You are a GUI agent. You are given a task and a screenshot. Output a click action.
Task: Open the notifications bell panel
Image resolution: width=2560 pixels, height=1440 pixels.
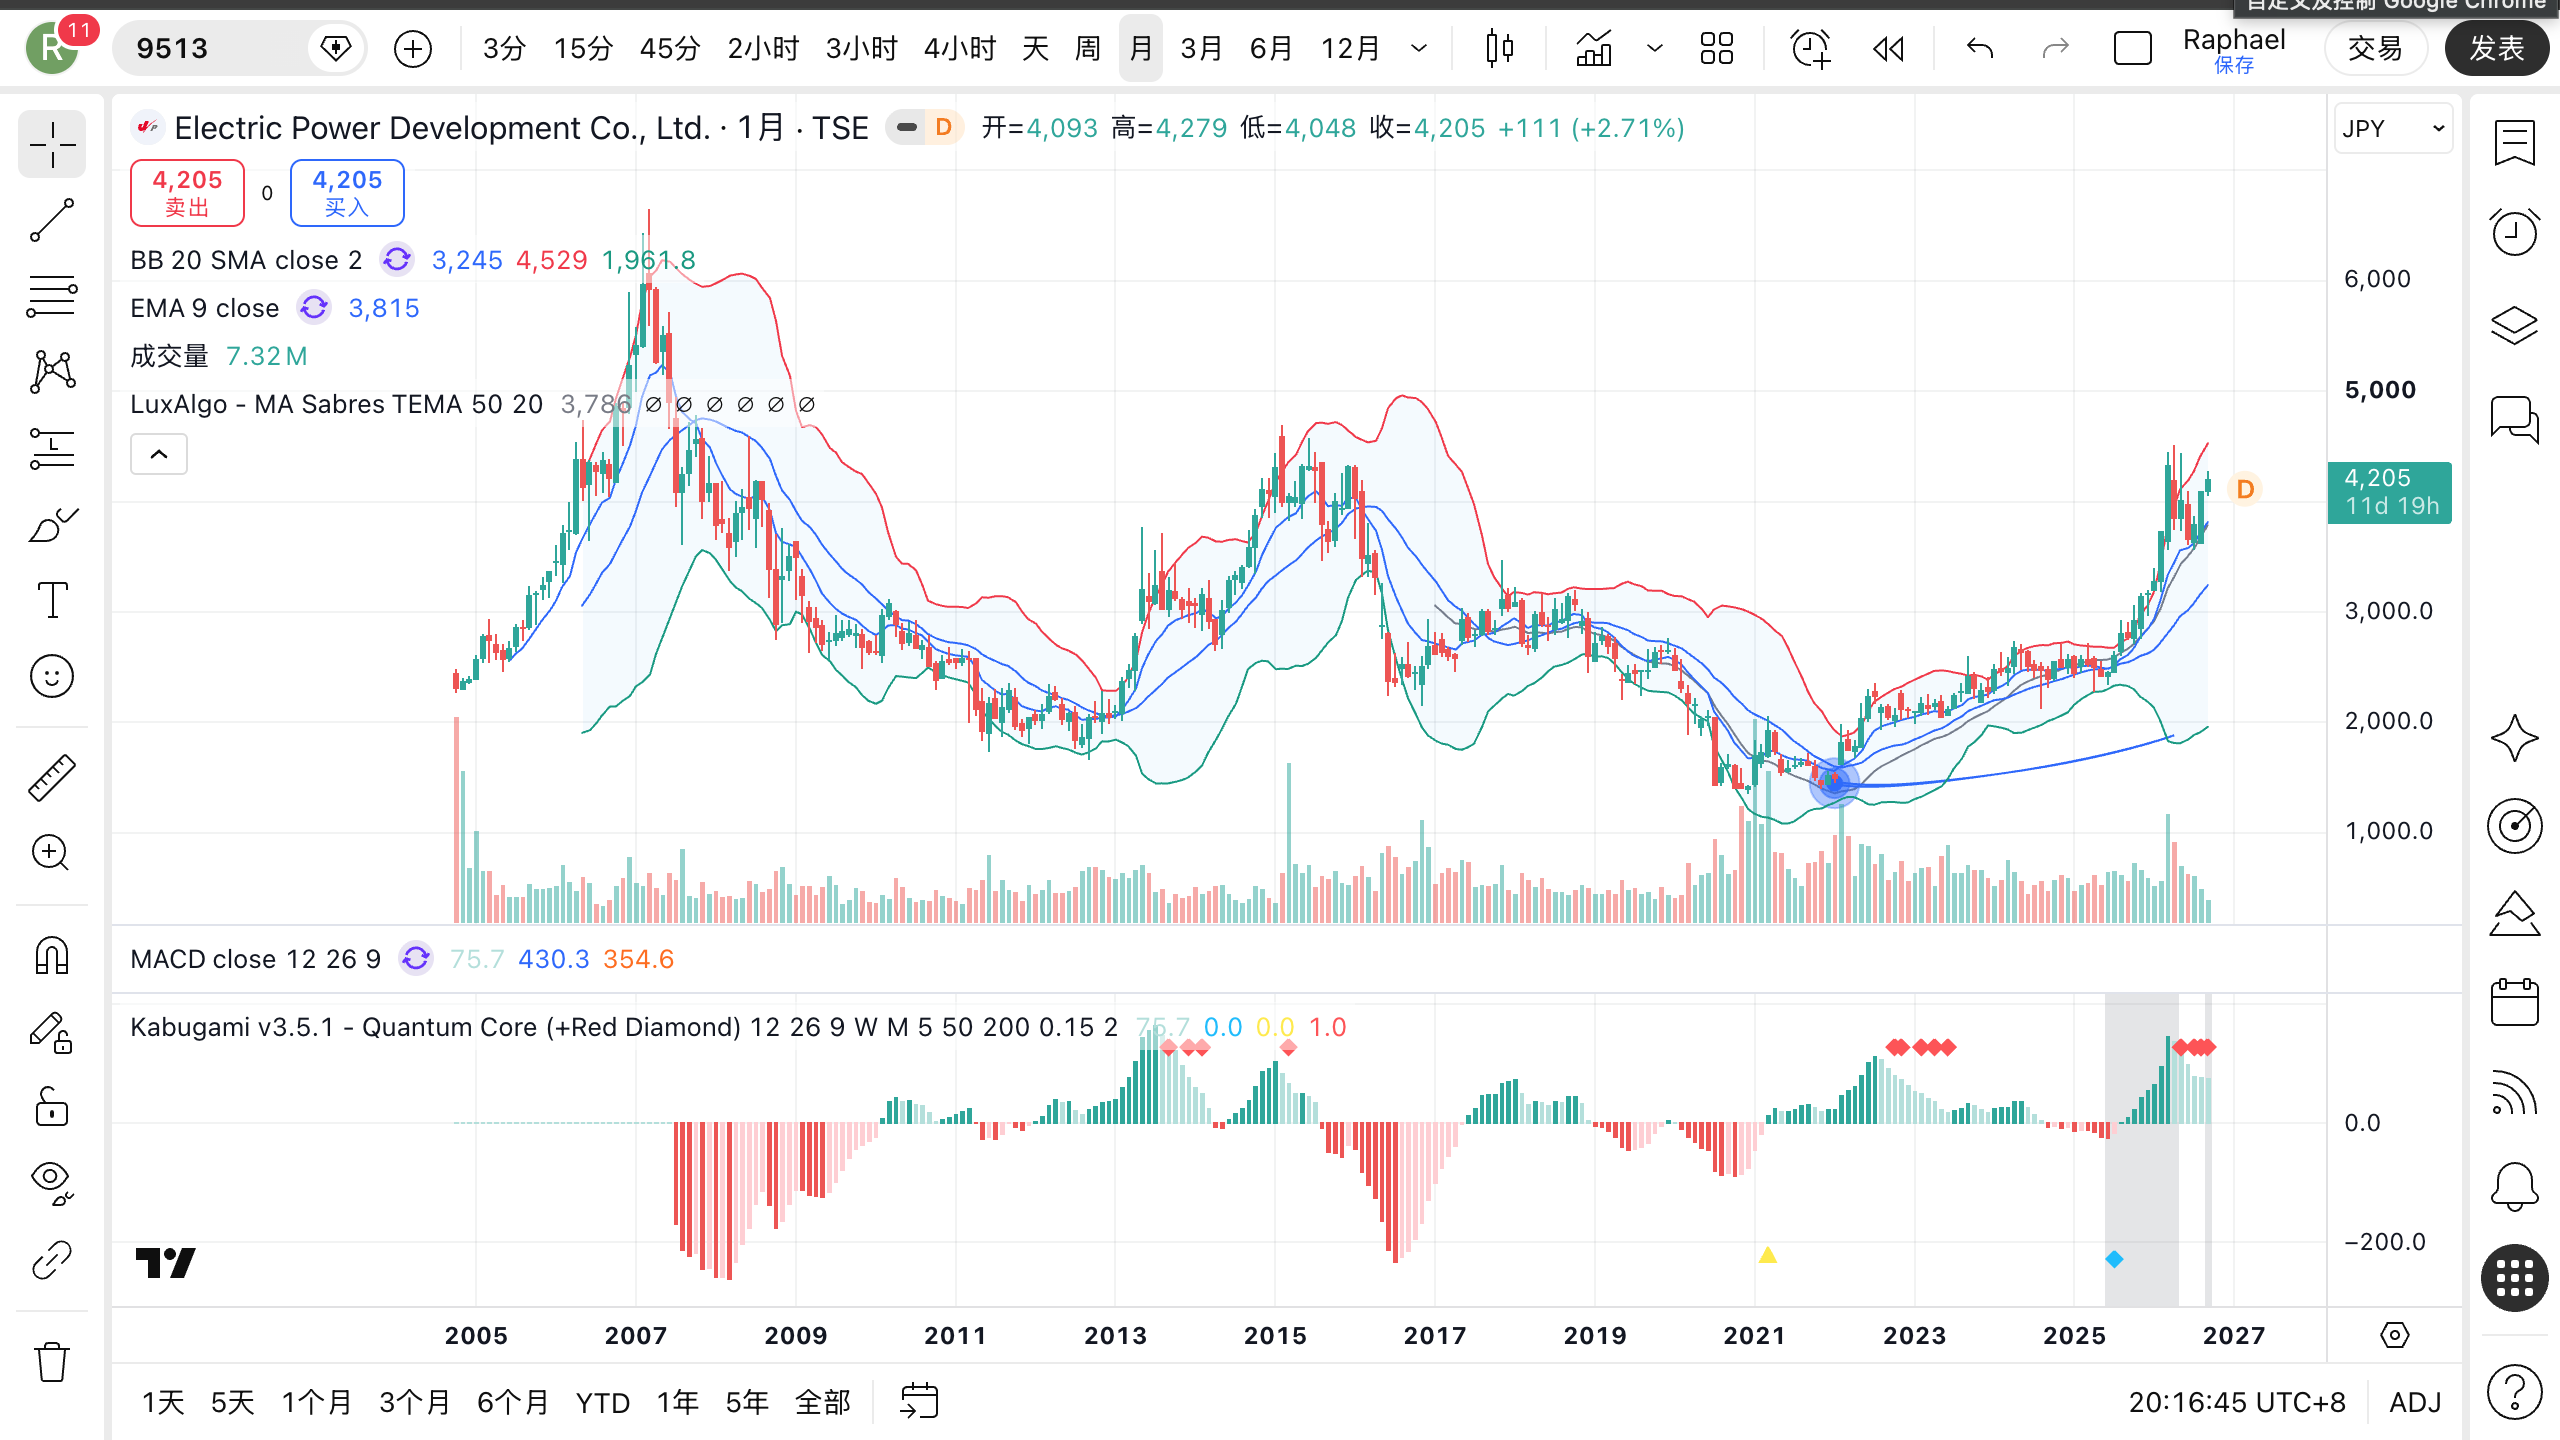[2514, 1186]
